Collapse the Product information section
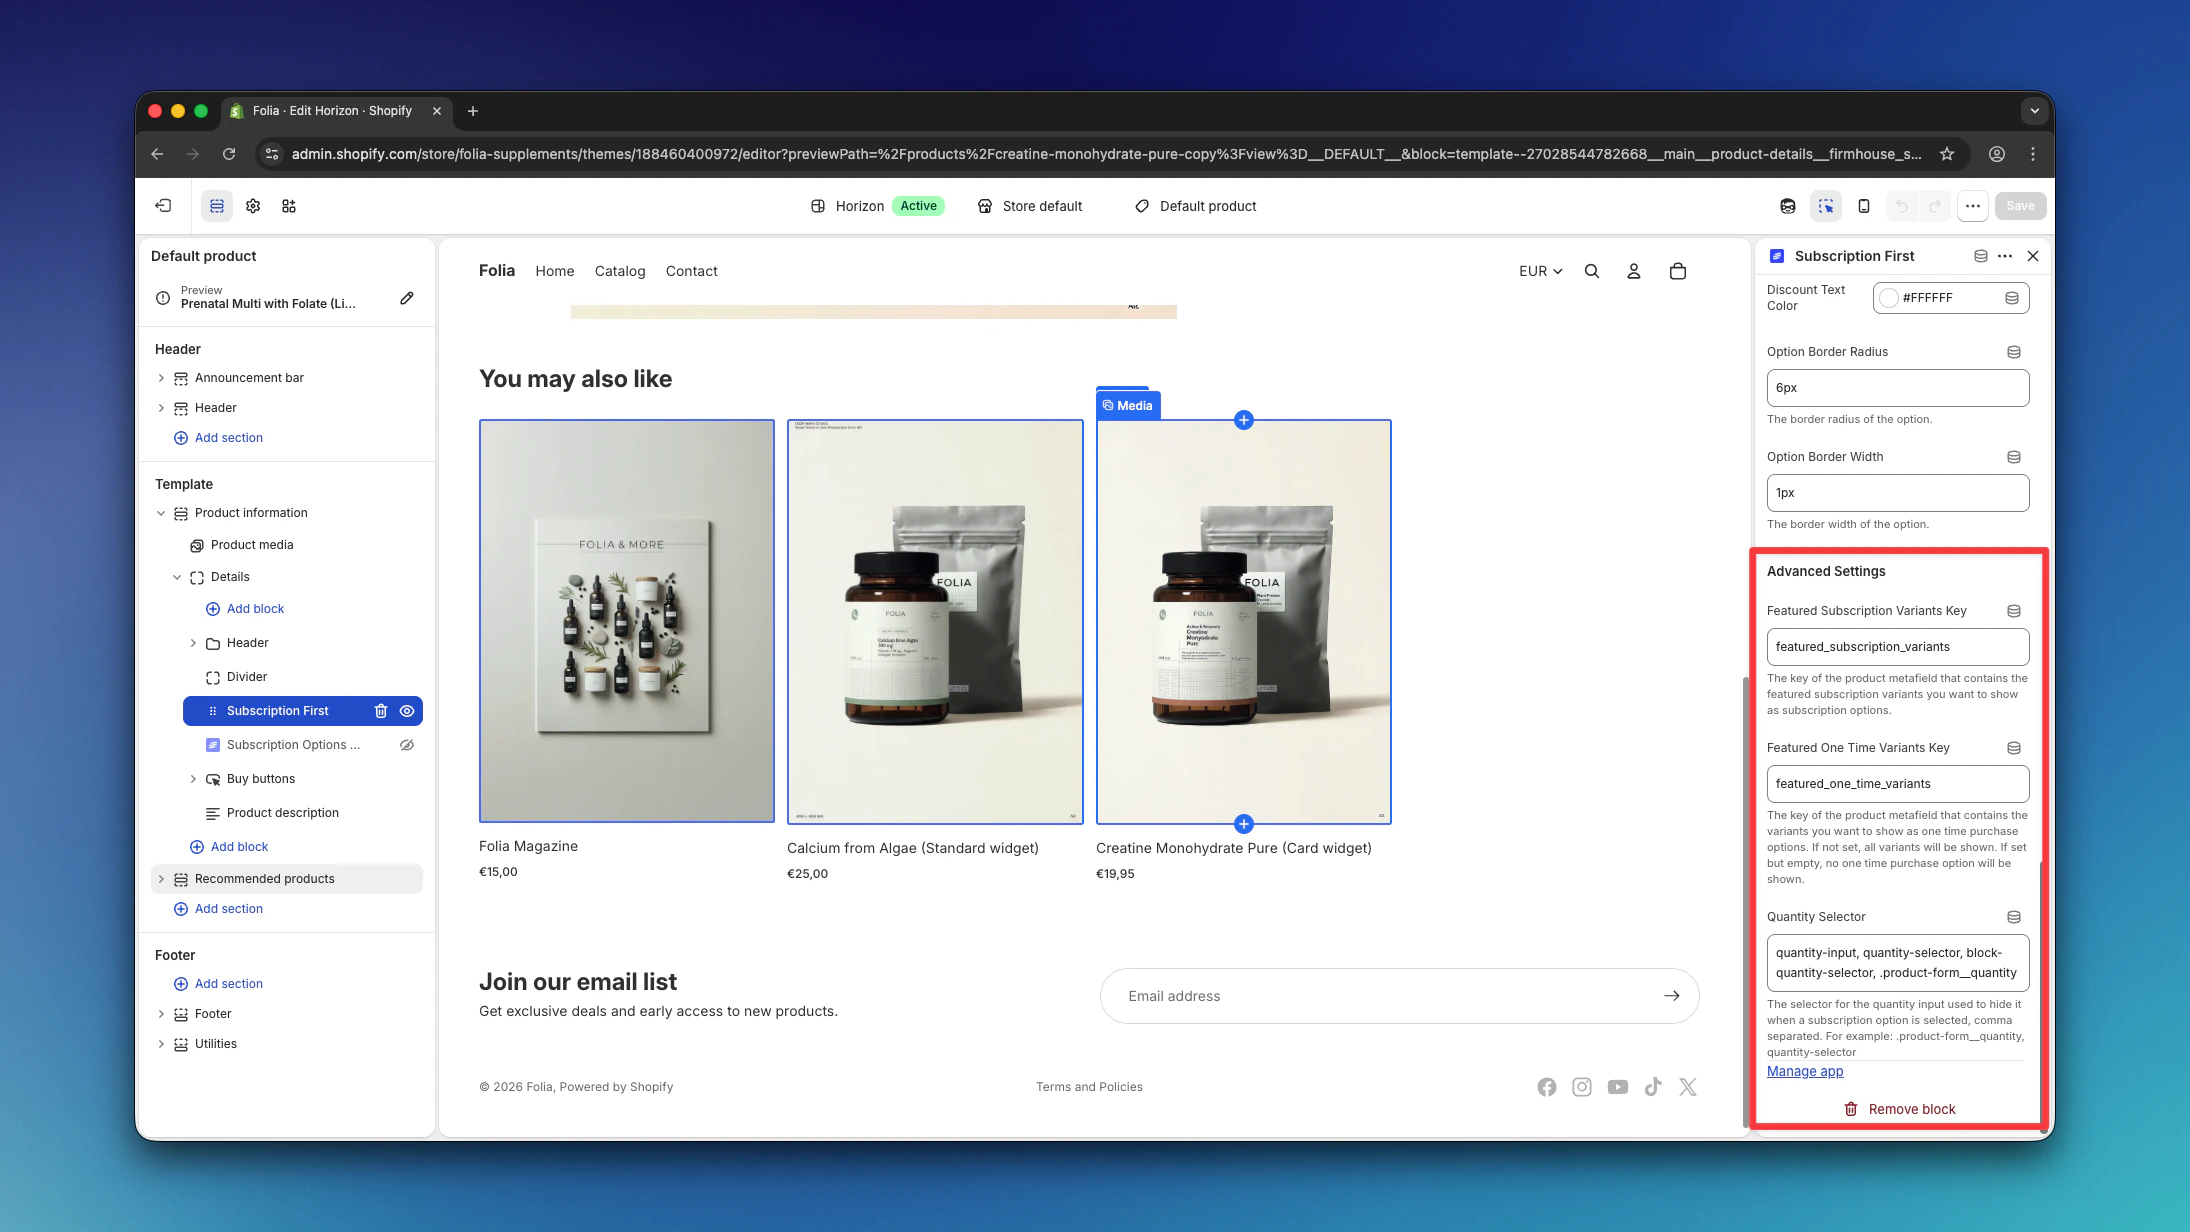The image size is (2190, 1232). (x=161, y=513)
